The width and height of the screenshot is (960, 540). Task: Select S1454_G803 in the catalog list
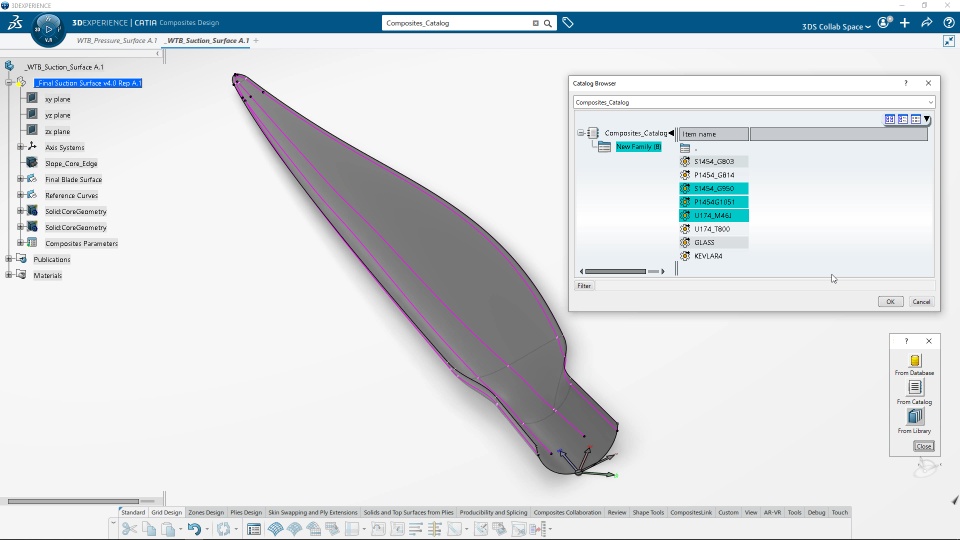coord(714,162)
